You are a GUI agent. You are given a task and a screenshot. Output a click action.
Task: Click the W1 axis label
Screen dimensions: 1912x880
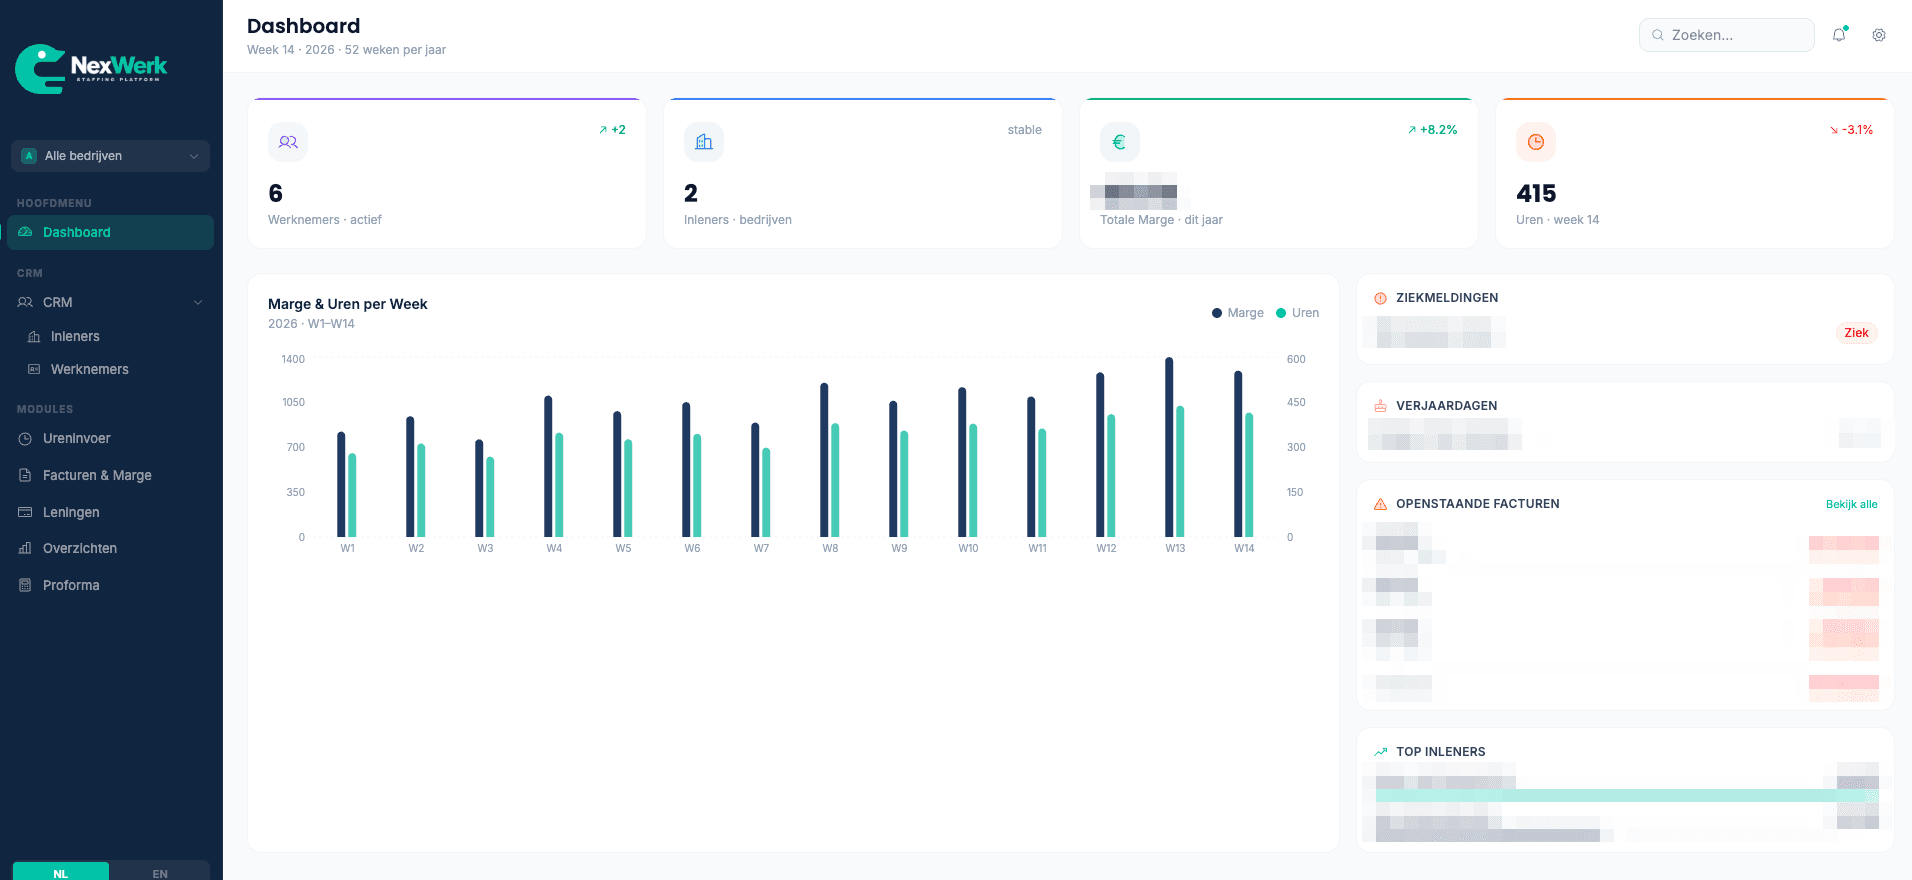point(347,548)
